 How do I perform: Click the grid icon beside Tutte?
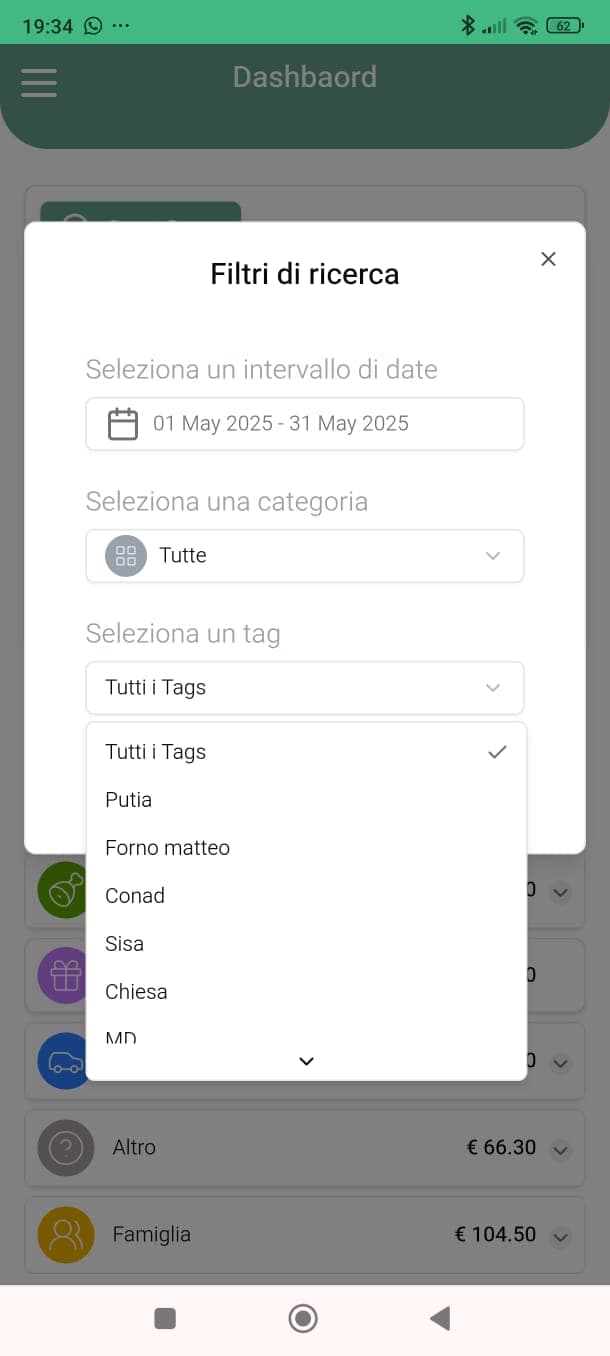click(x=126, y=556)
